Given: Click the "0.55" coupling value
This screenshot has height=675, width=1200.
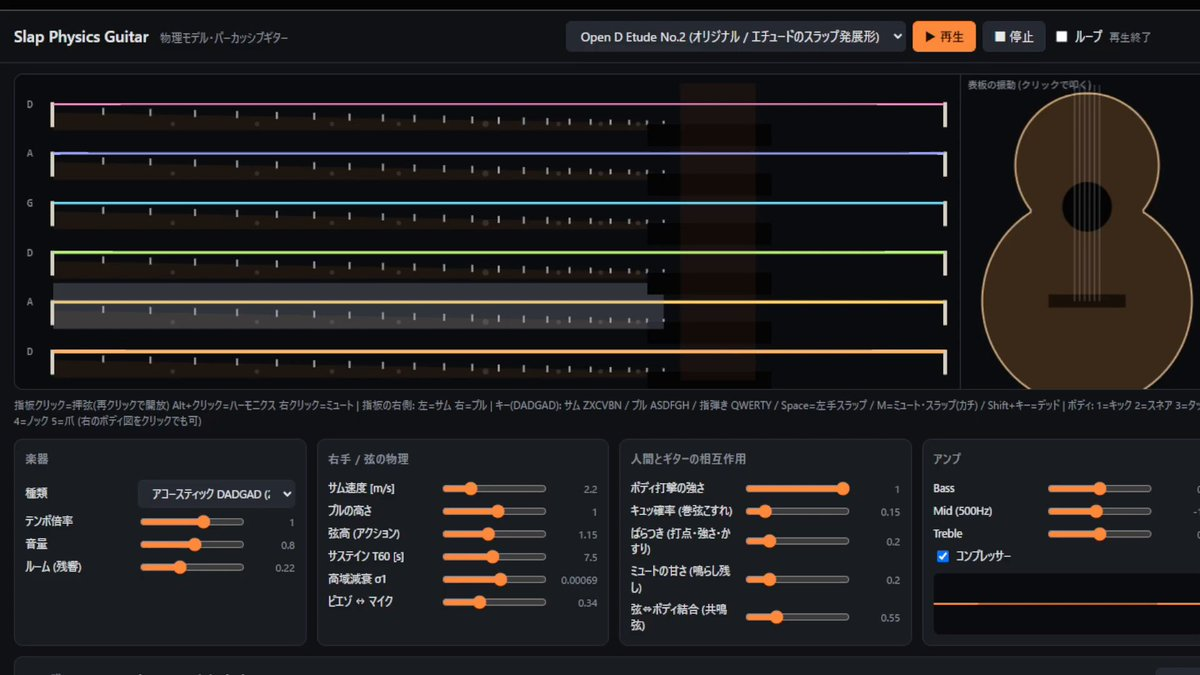Looking at the screenshot, I should (890, 618).
